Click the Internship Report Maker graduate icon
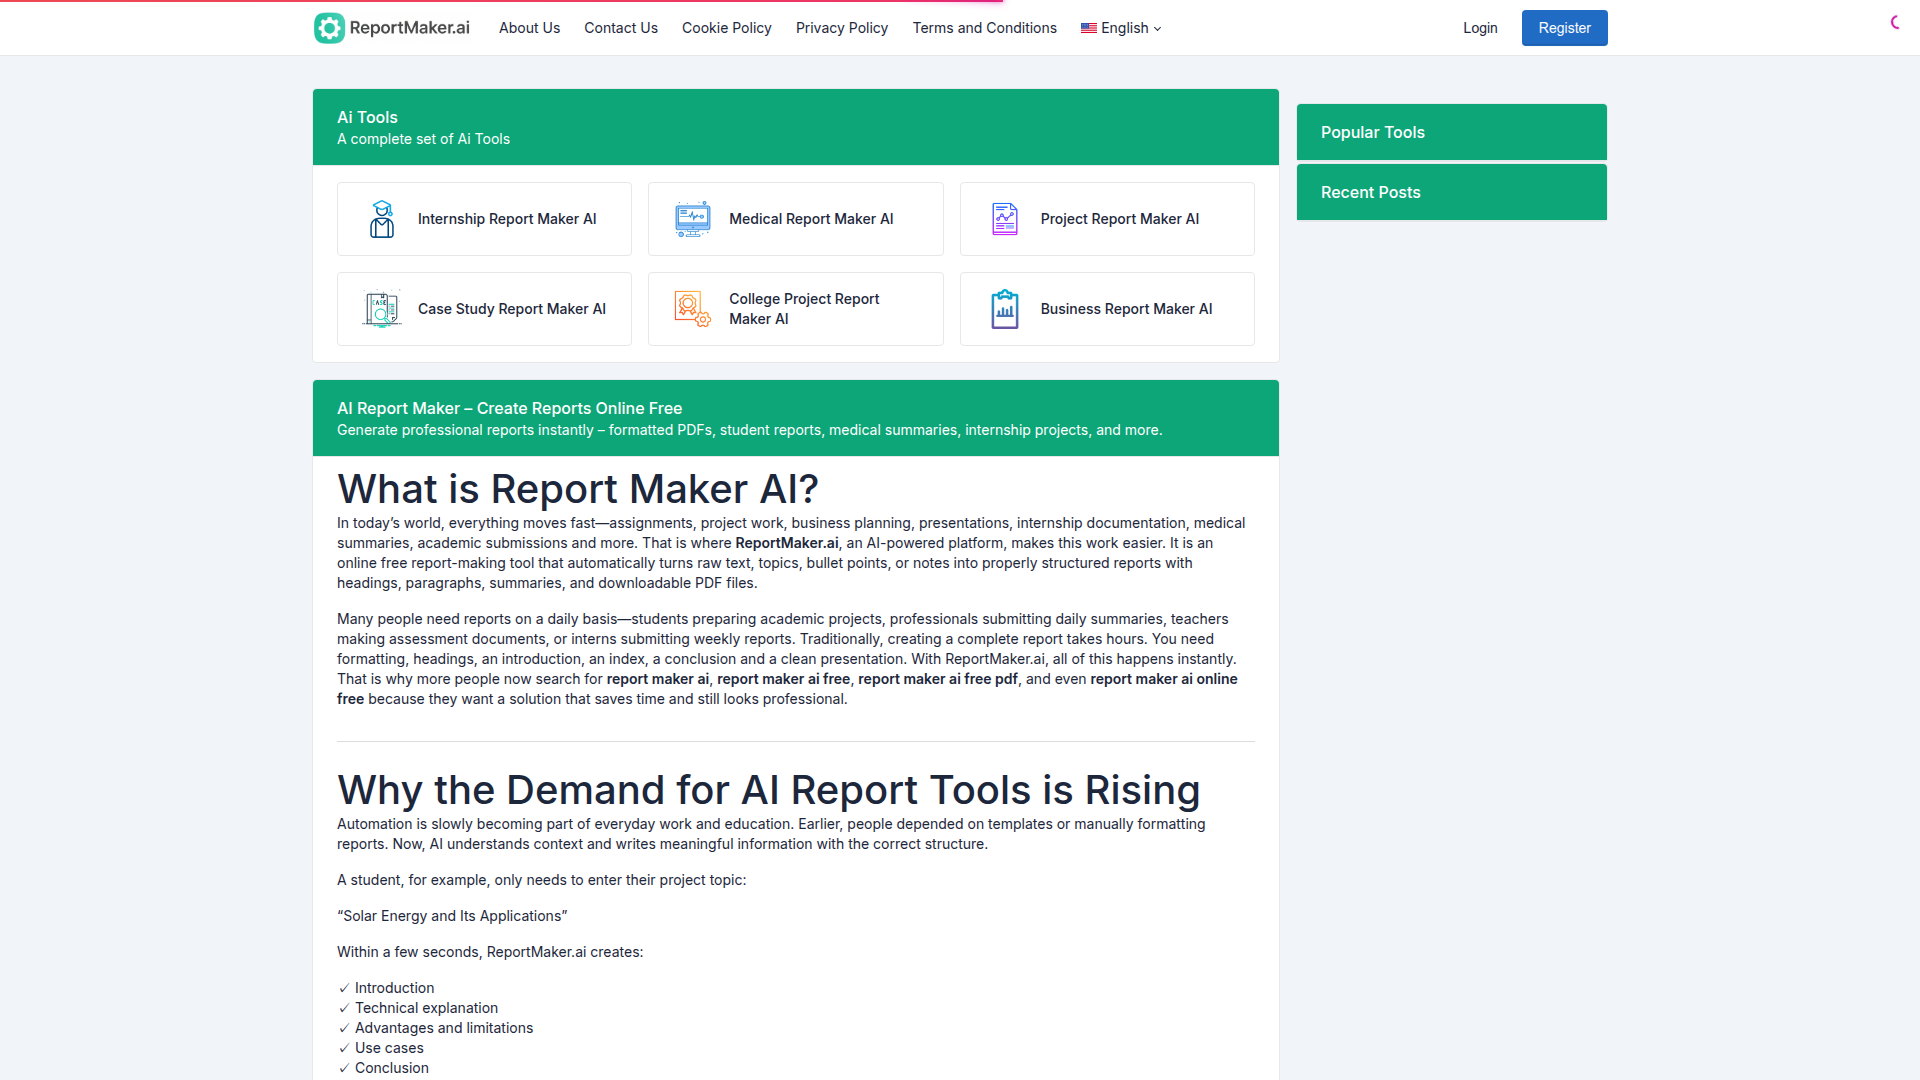 [382, 219]
